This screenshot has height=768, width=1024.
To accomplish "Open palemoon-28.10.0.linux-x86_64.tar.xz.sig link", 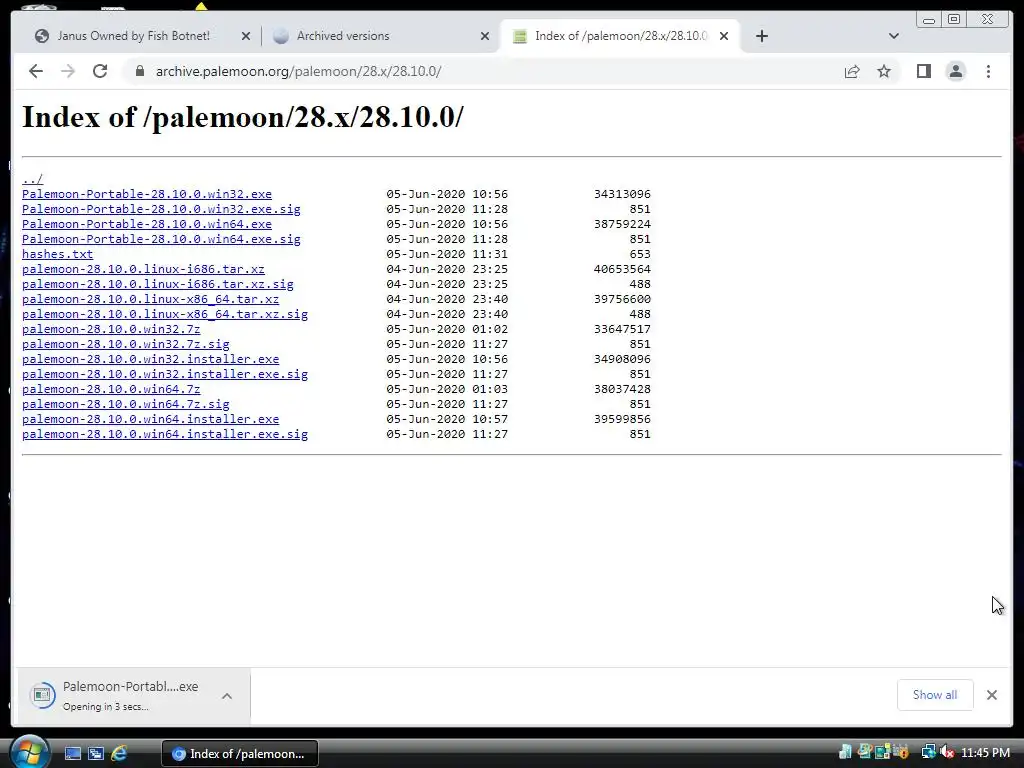I will (165, 314).
